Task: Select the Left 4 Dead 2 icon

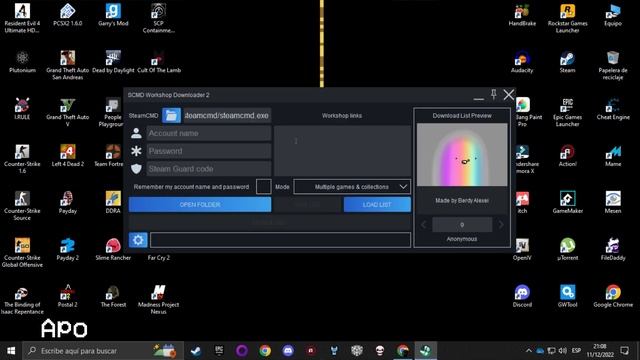Action: click(x=67, y=155)
